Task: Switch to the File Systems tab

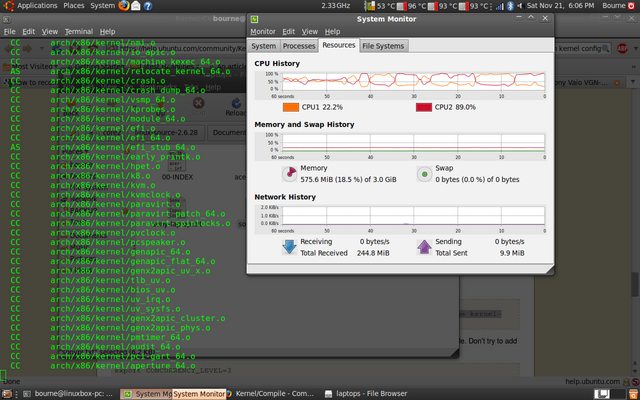Action: [x=383, y=46]
